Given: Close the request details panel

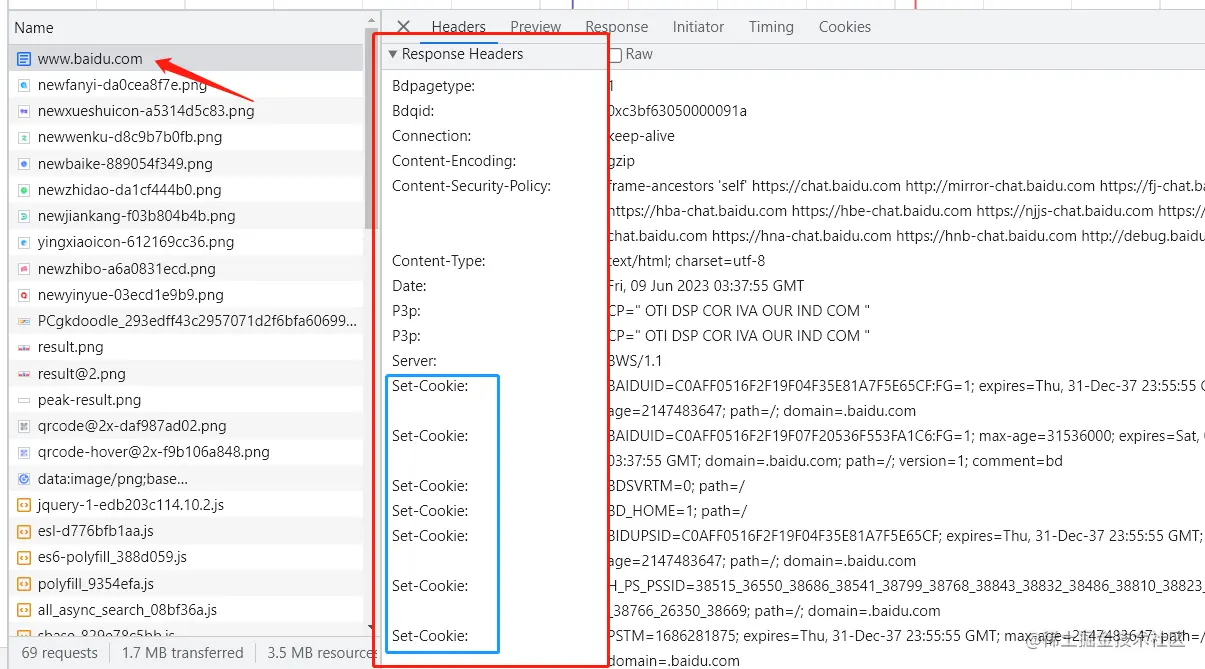Looking at the screenshot, I should pos(403,27).
